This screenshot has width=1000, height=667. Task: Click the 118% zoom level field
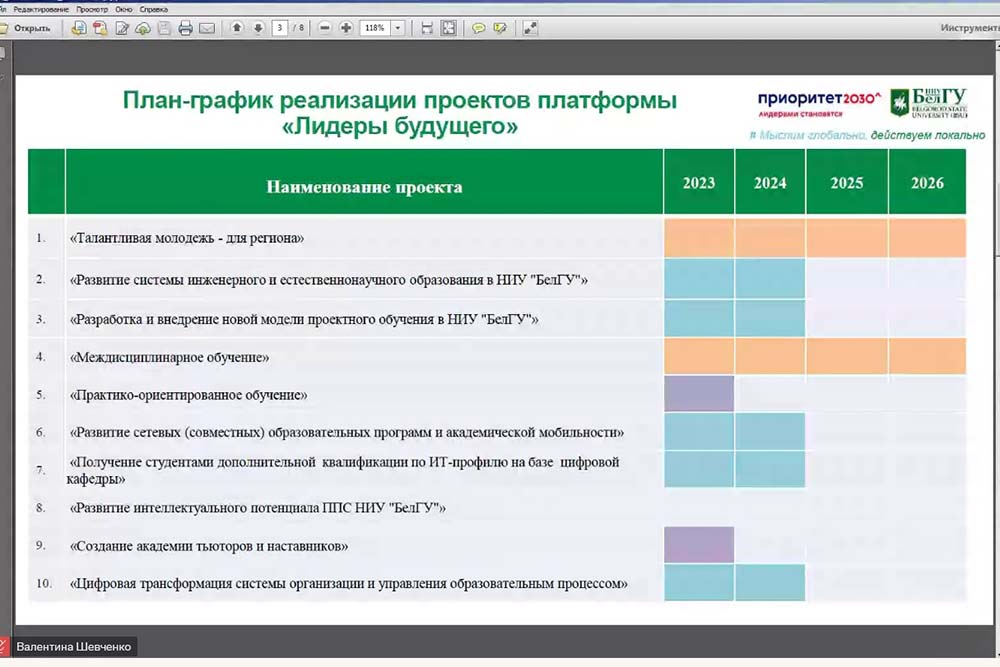(375, 28)
